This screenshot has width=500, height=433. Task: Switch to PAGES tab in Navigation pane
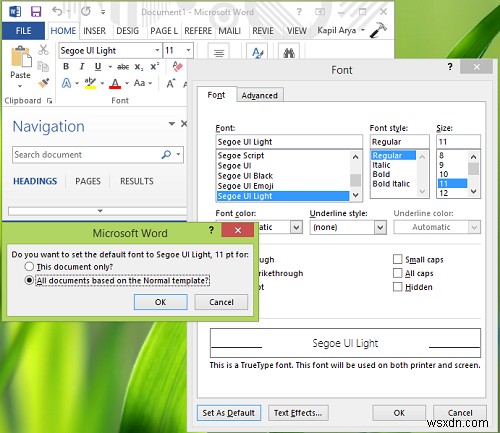click(x=88, y=181)
